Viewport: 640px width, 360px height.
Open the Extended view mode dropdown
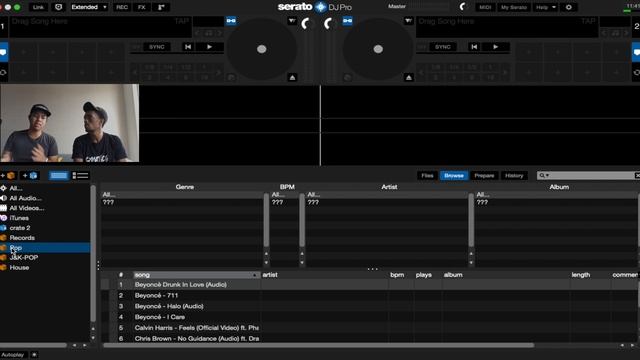(x=89, y=7)
